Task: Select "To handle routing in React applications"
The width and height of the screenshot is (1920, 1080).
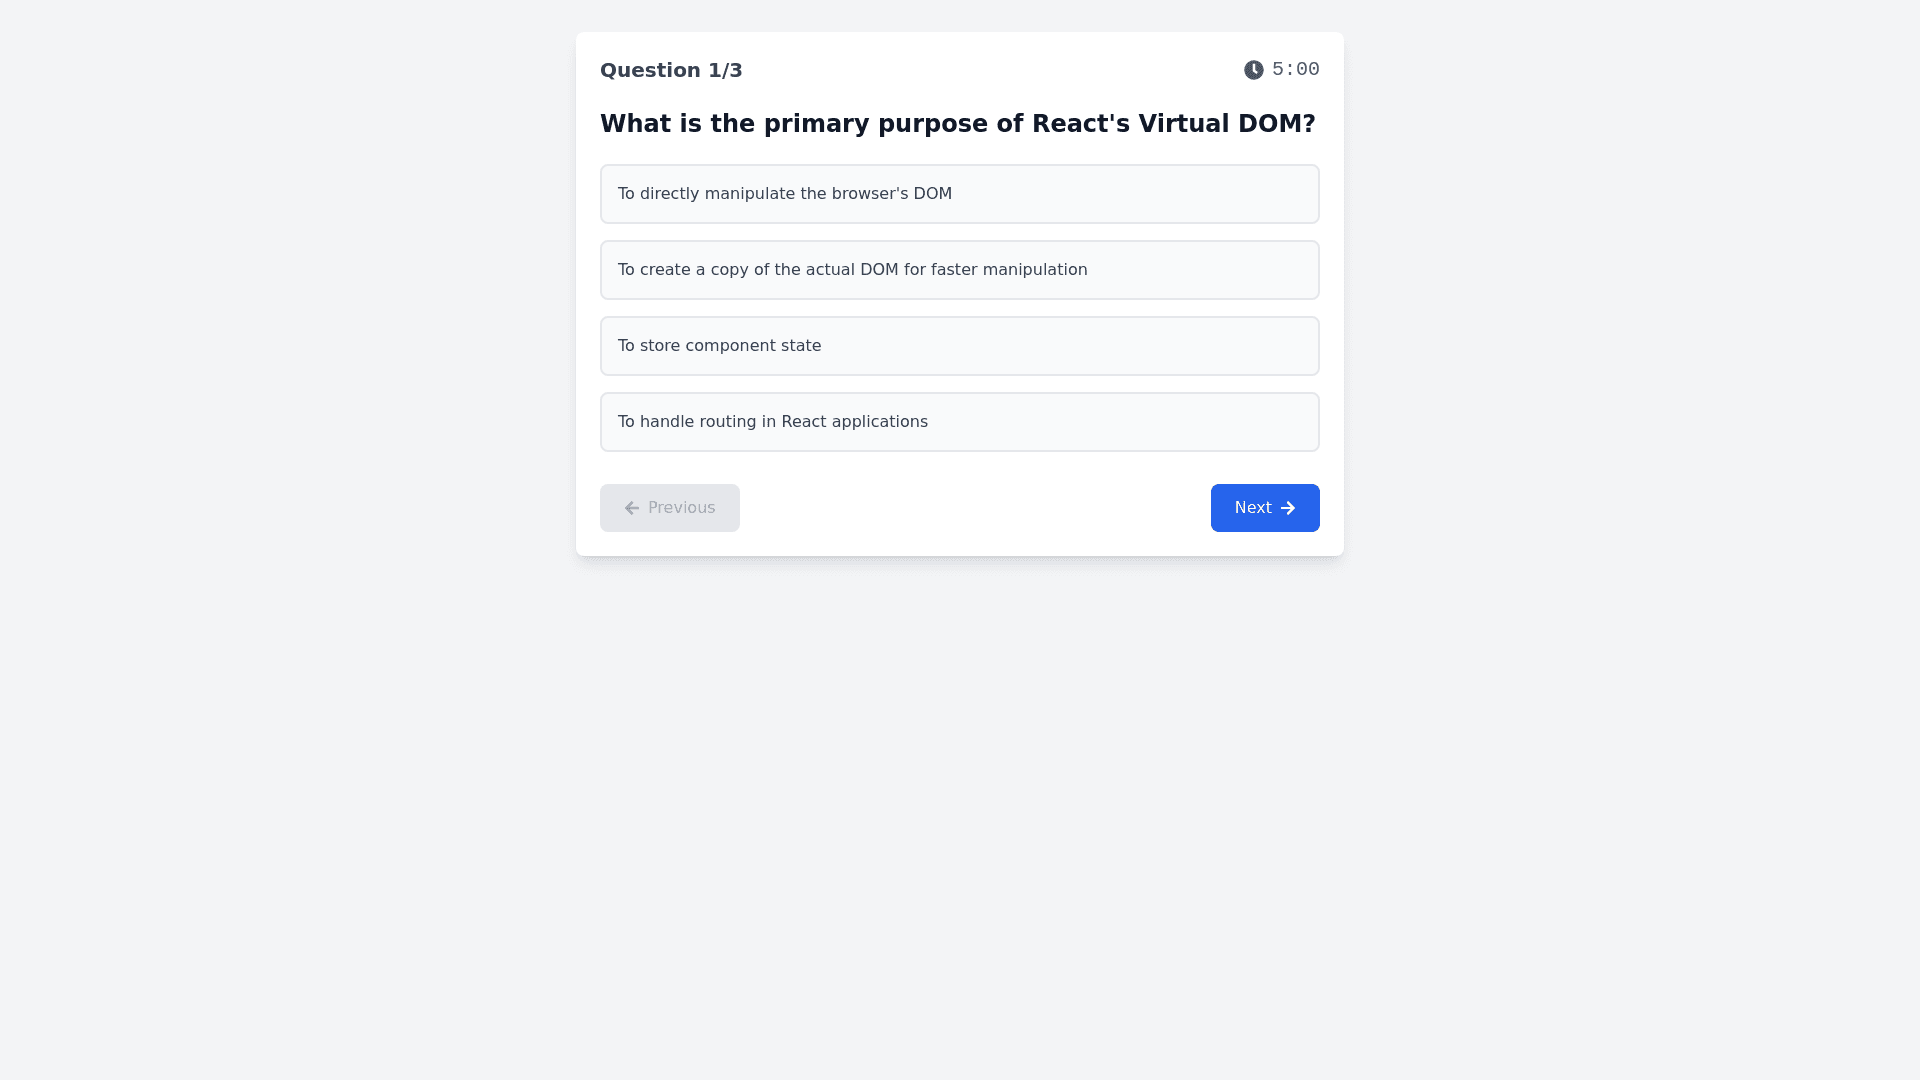Action: tap(772, 422)
